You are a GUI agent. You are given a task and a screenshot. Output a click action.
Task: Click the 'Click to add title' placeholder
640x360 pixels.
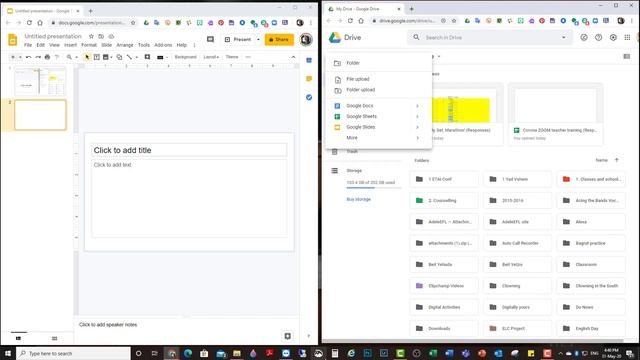click(x=189, y=150)
